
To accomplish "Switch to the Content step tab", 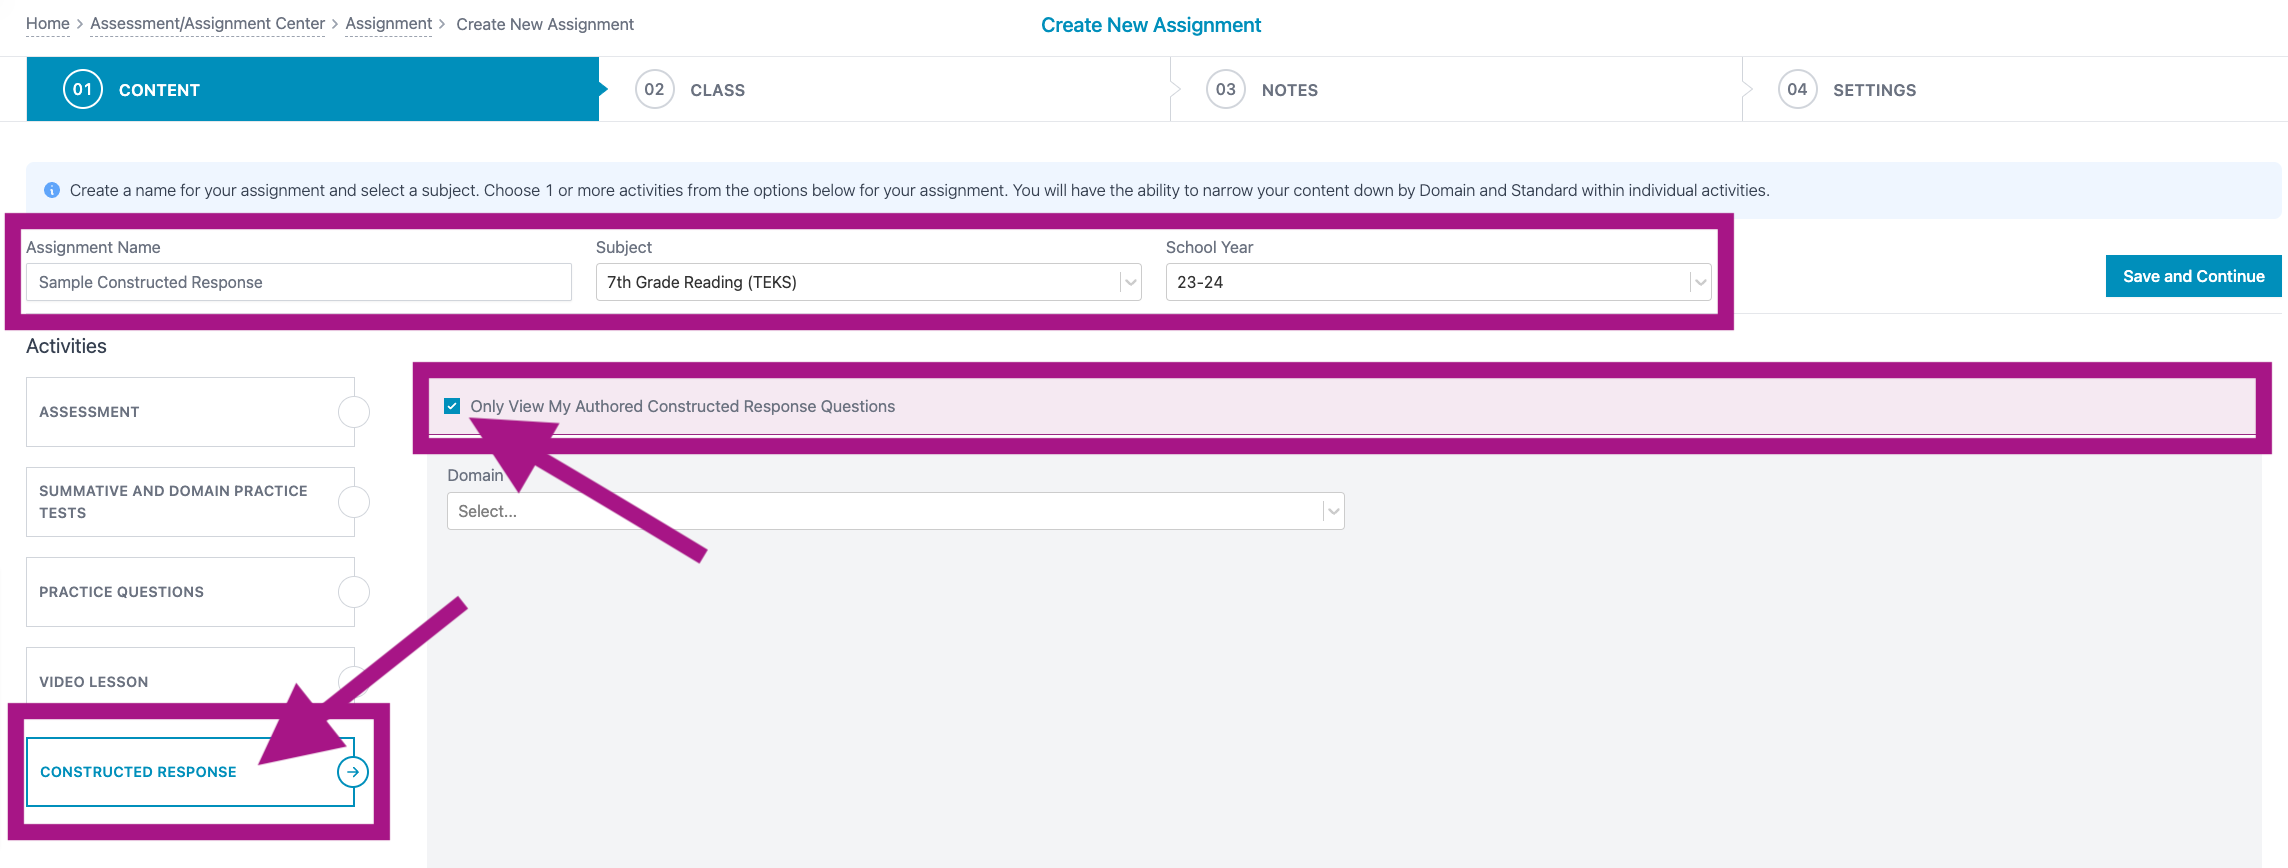I will (x=313, y=89).
